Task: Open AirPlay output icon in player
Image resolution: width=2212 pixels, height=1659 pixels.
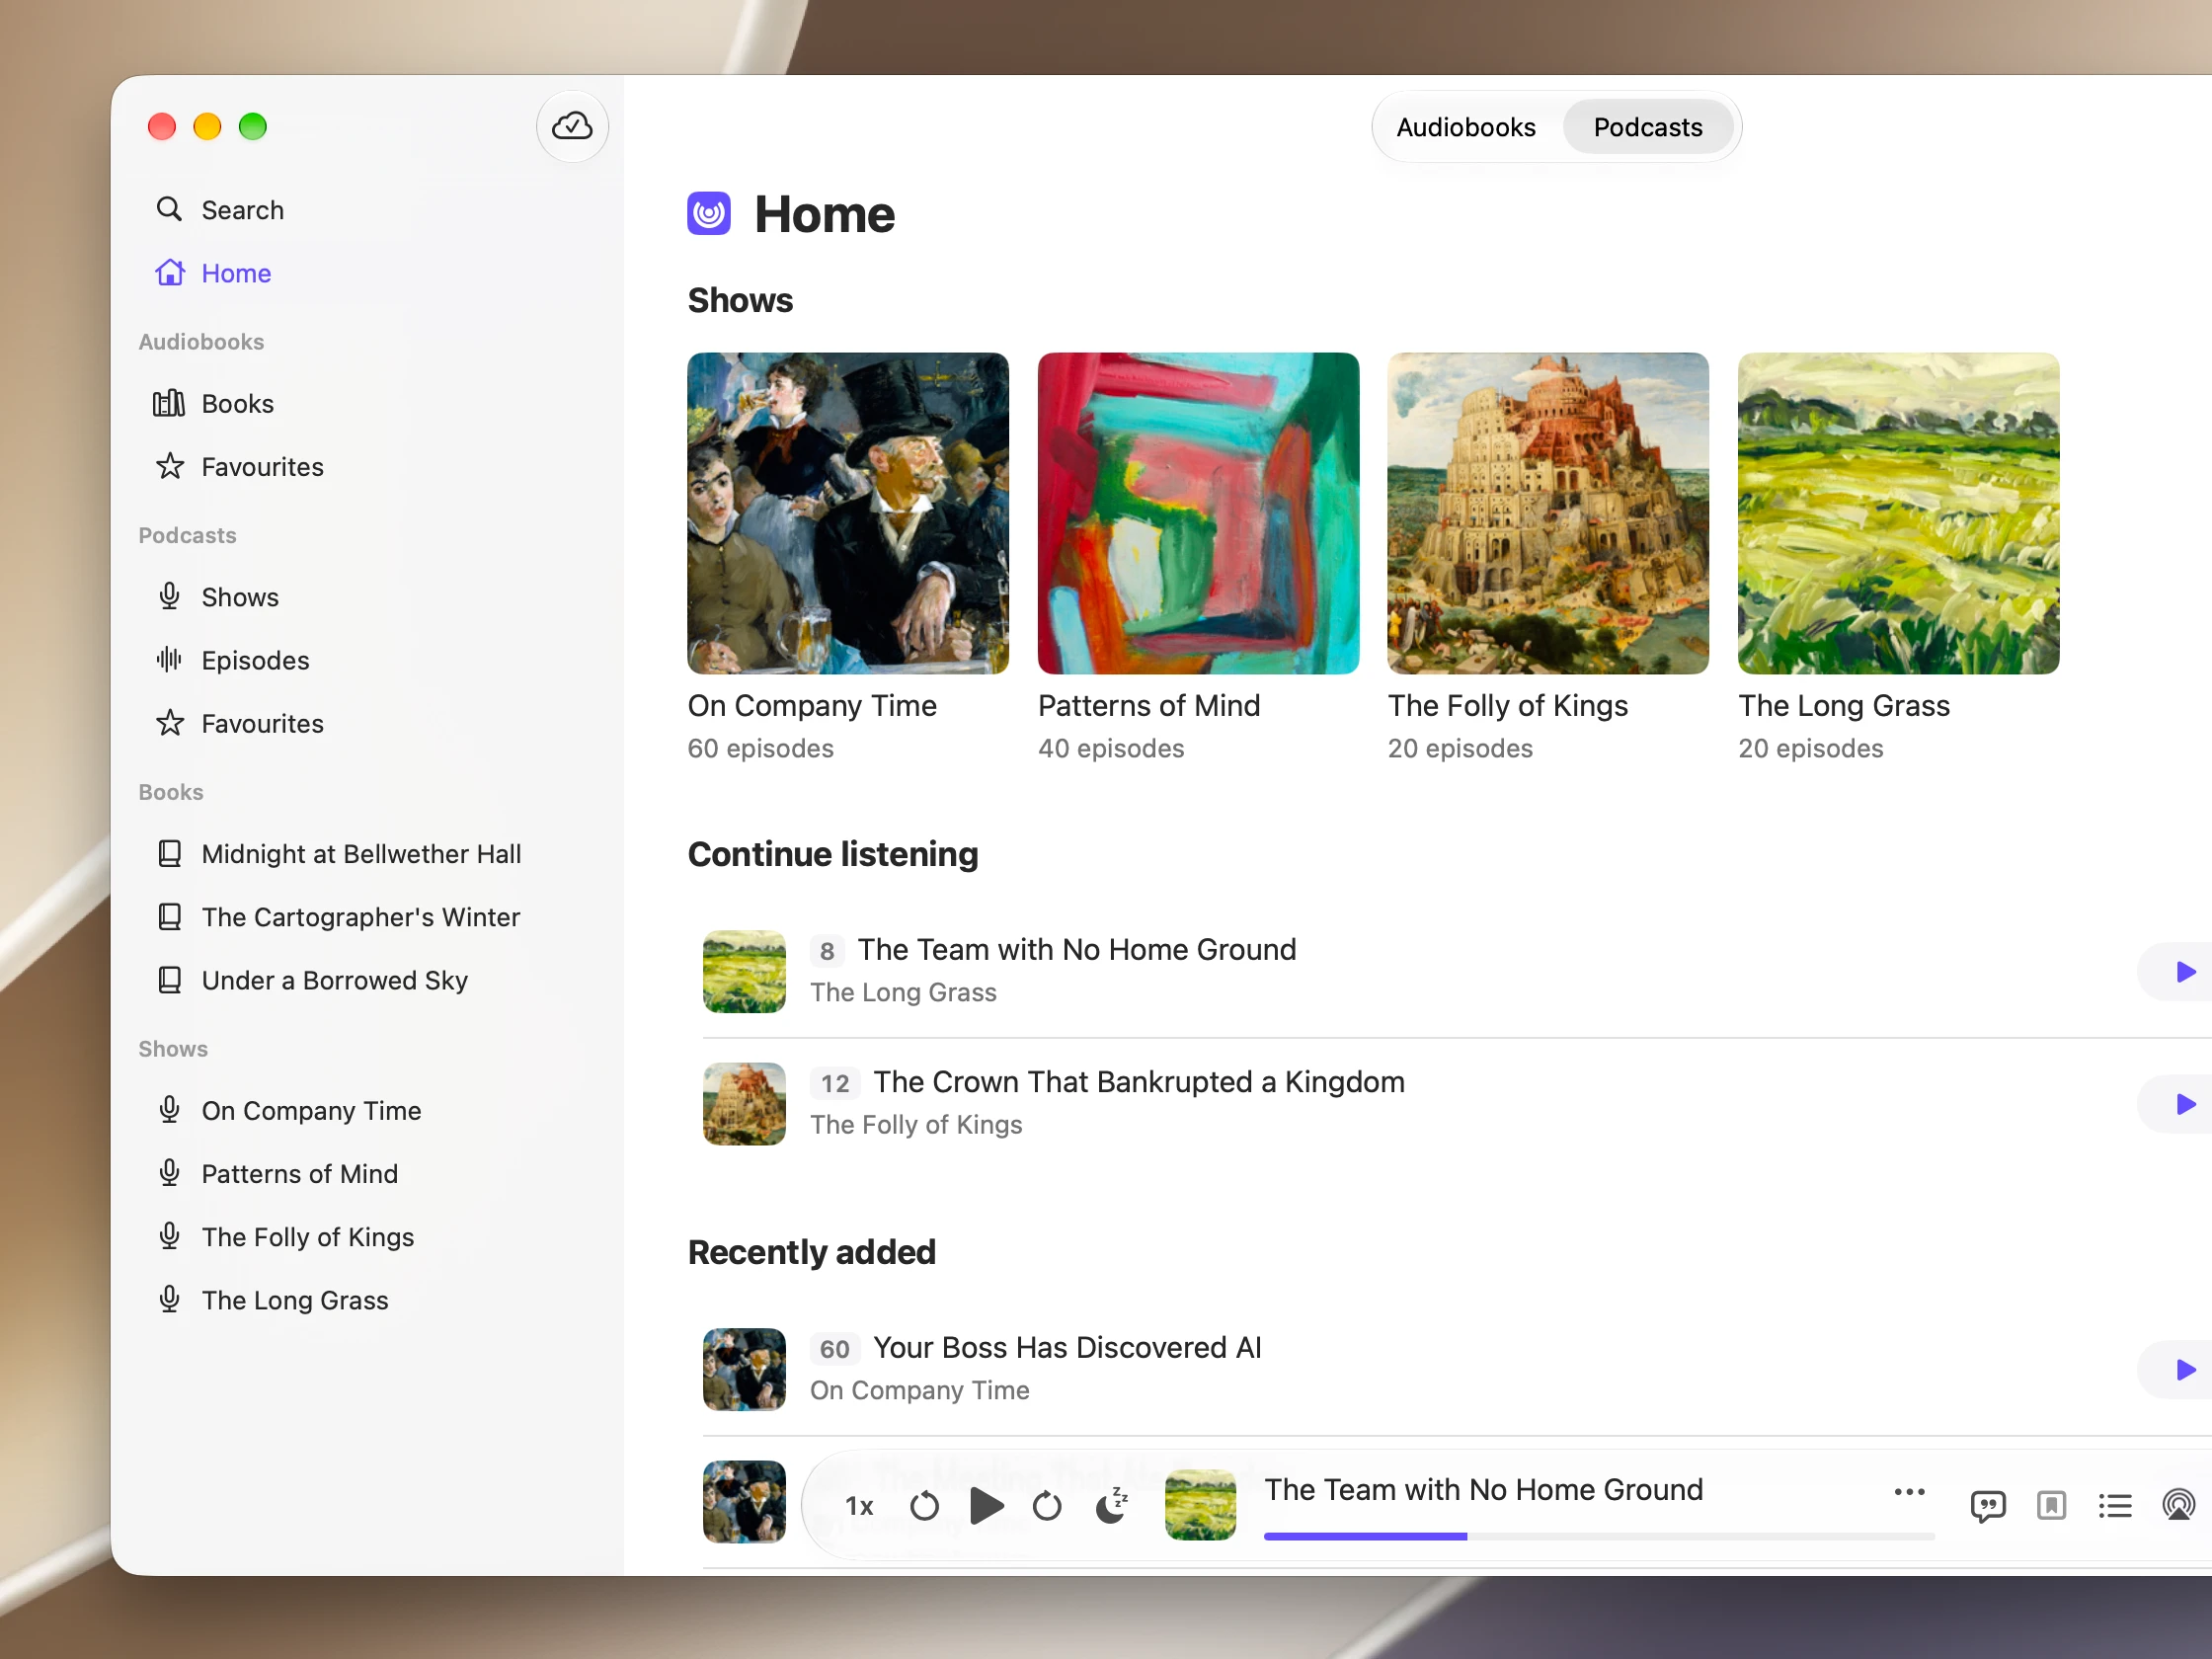Action: (2178, 1506)
